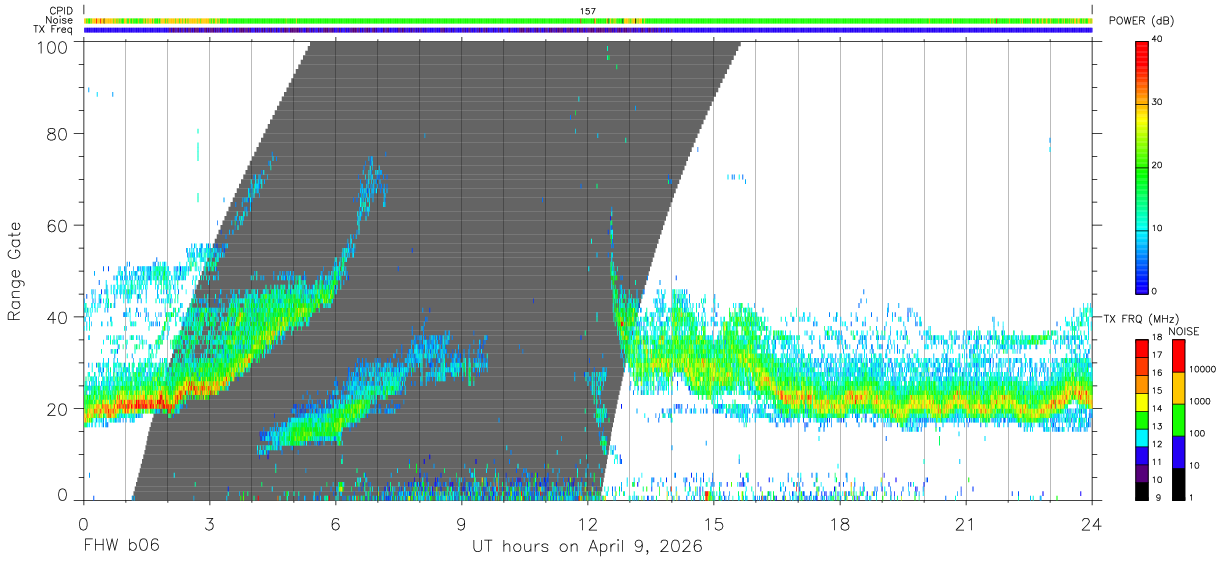
Task: Click the 6 hour tick label
Action: click(x=335, y=524)
